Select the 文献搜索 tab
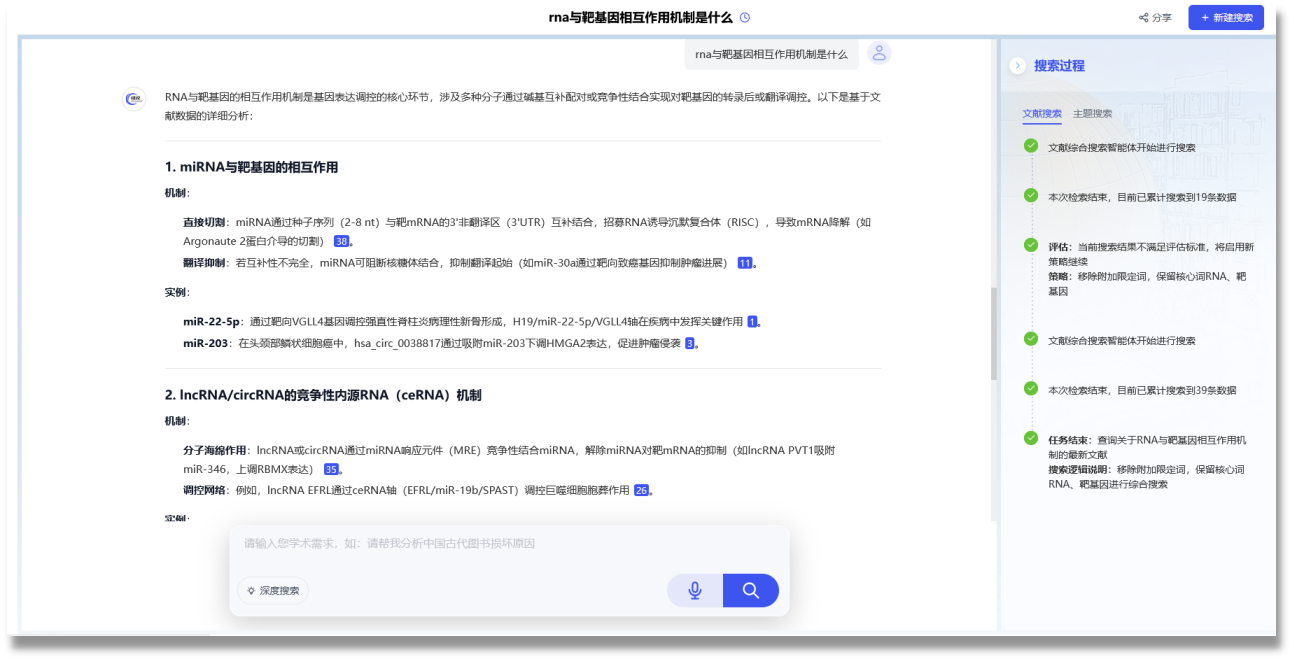Viewport: 1293px width, 661px height. (1041, 113)
